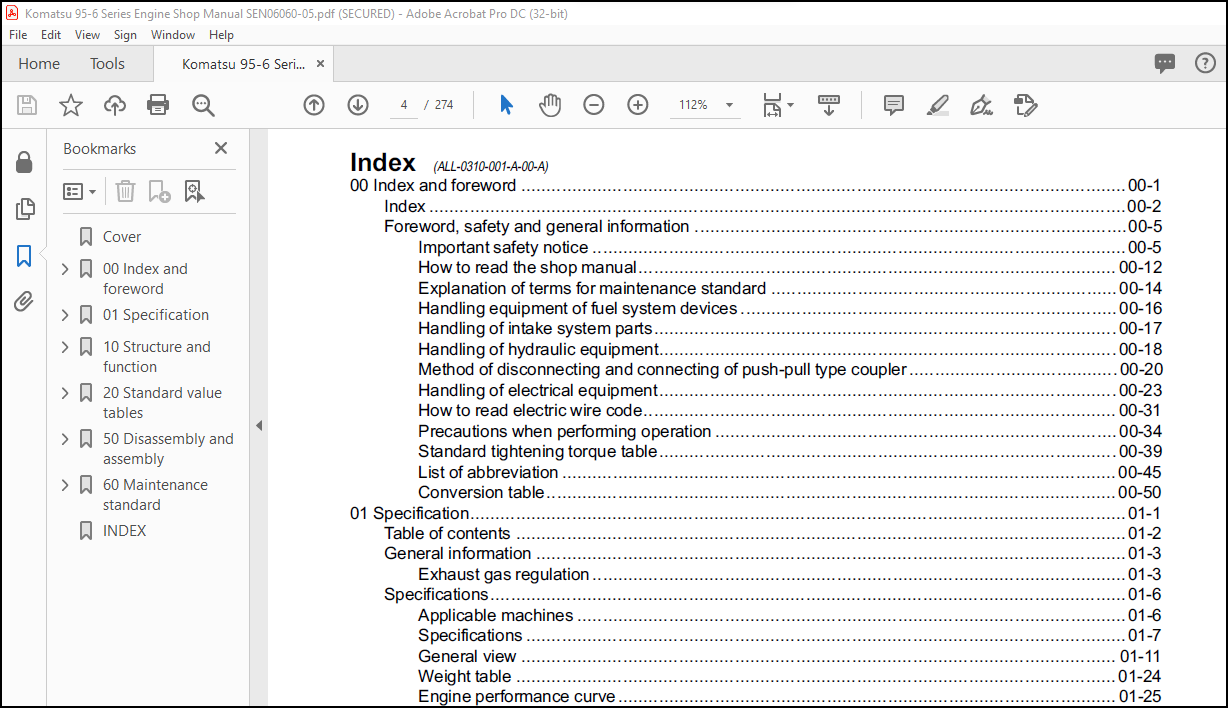Expand the 60 Maintenance standard bookmark

[65, 485]
